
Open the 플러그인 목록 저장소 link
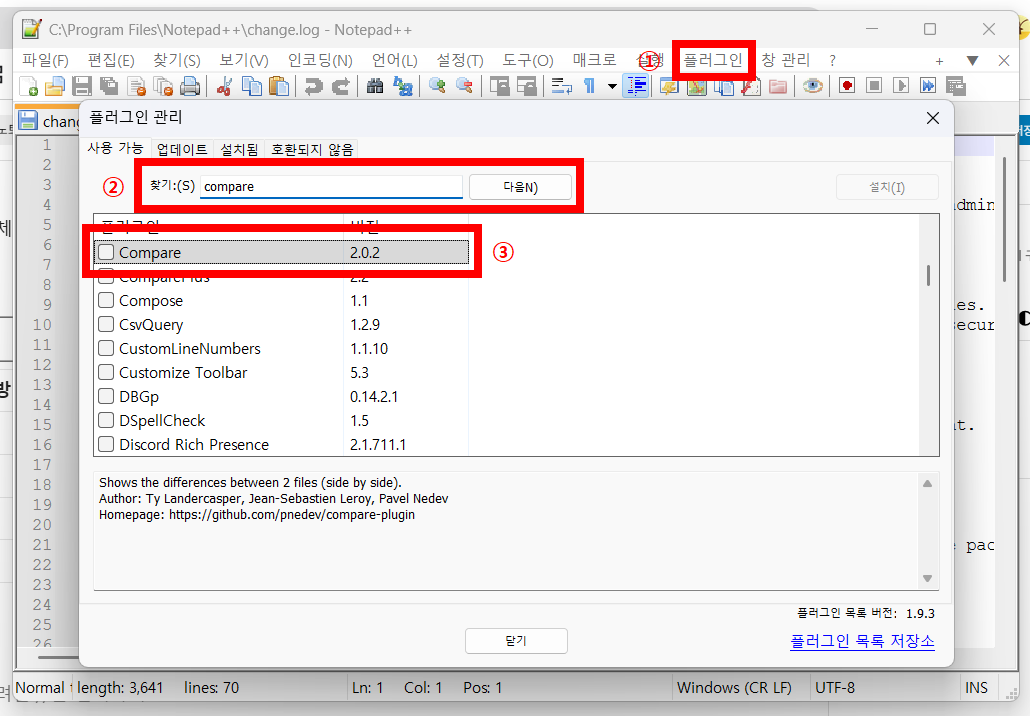click(862, 640)
